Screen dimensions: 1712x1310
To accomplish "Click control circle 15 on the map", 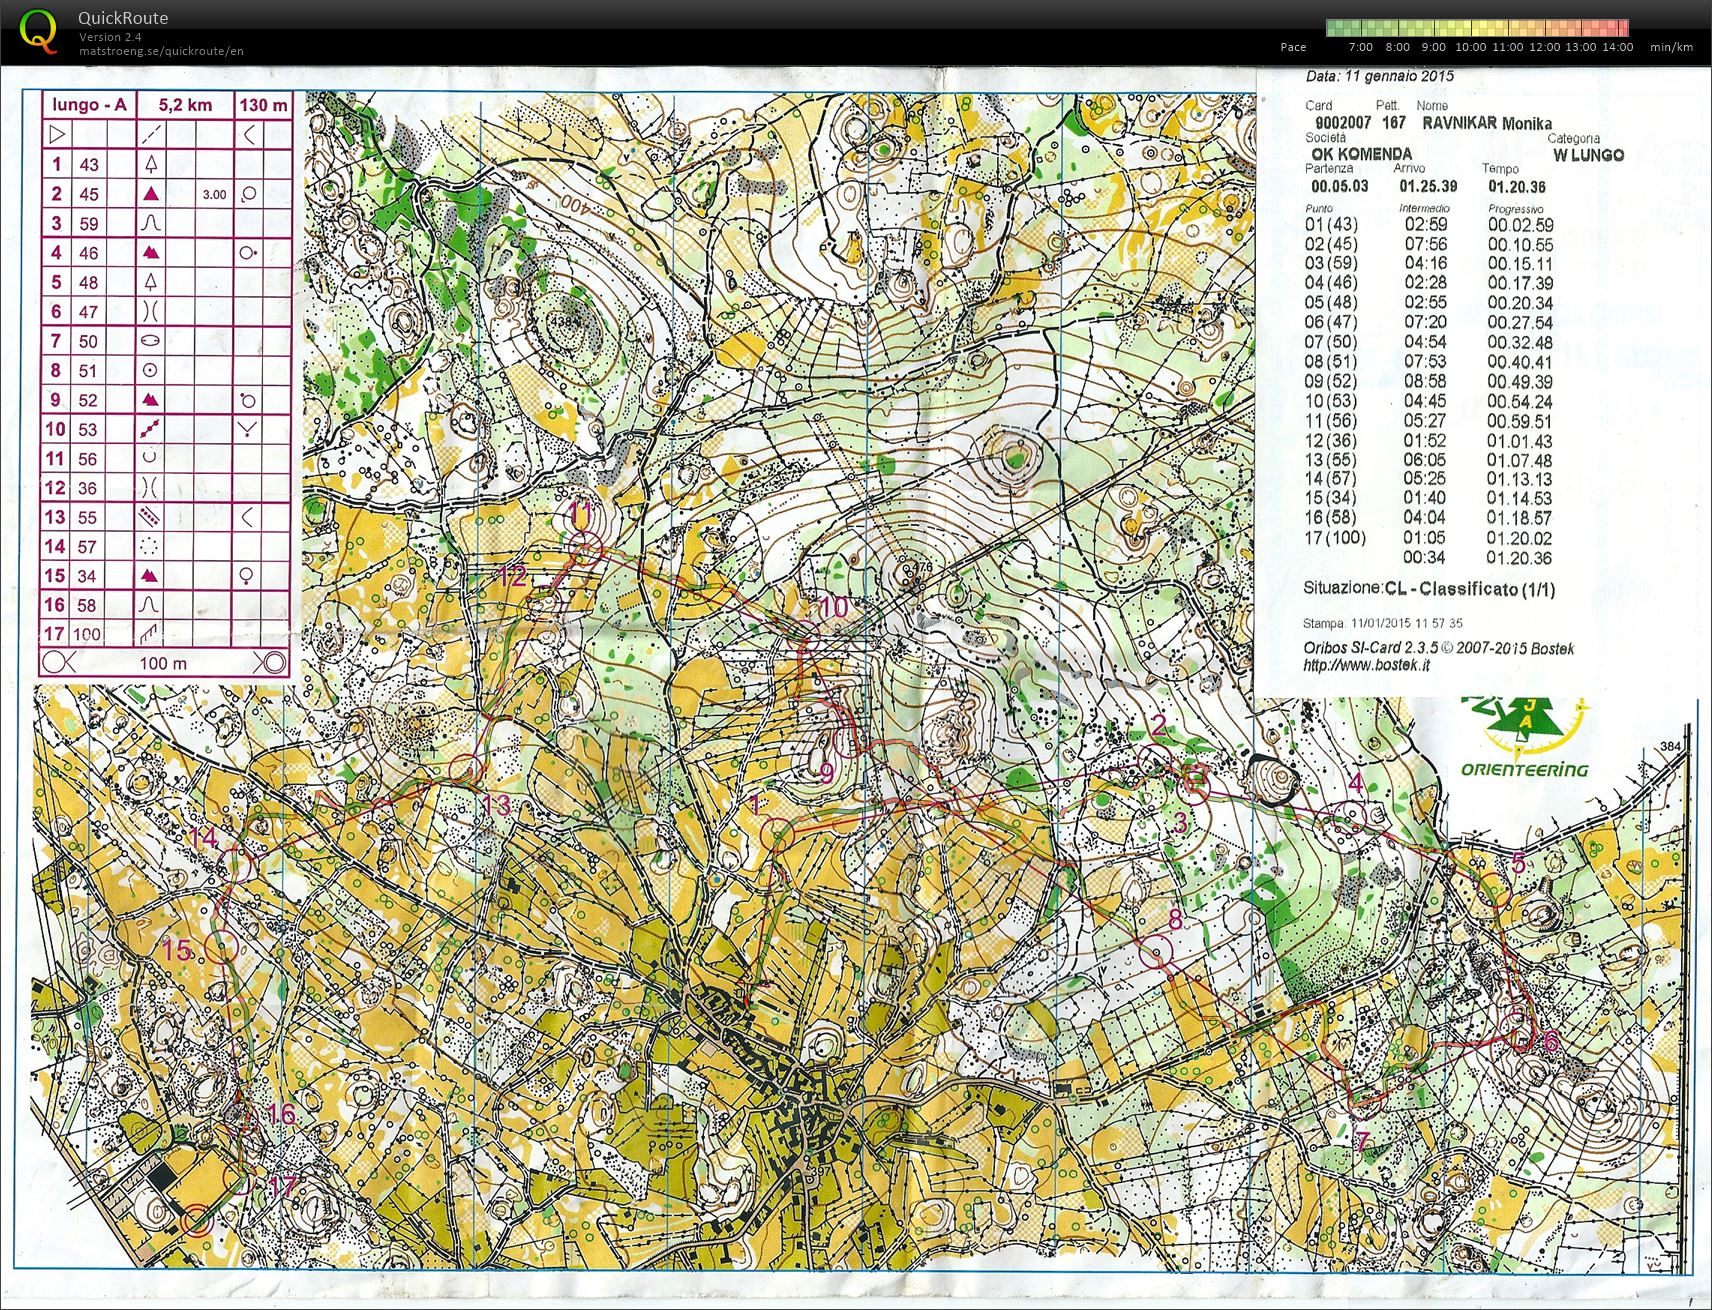I will [x=222, y=946].
